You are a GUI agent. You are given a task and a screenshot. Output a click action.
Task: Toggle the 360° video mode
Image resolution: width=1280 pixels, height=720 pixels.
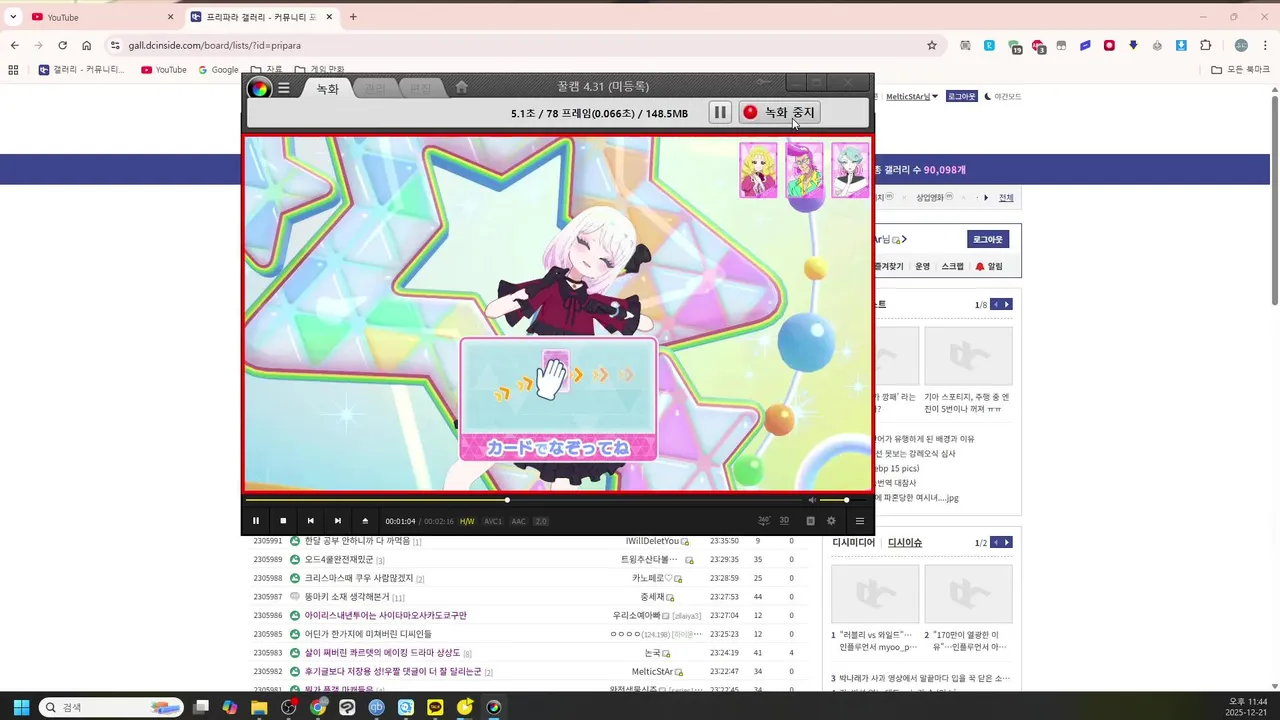tap(764, 520)
